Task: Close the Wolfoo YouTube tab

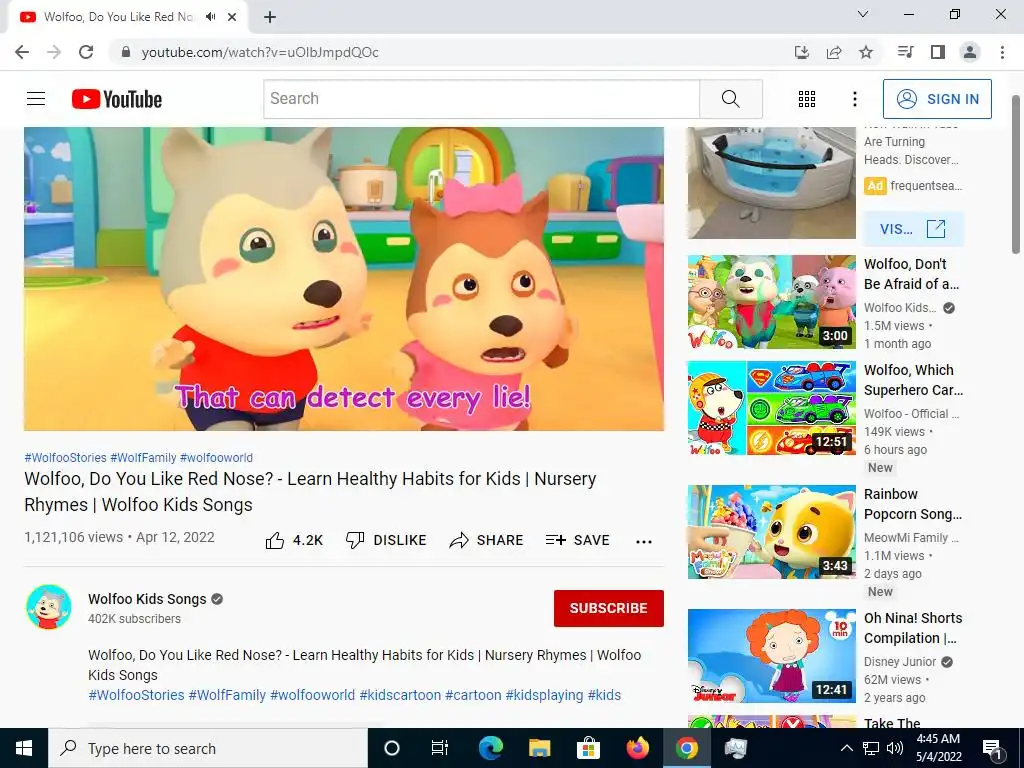Action: pyautogui.click(x=232, y=17)
